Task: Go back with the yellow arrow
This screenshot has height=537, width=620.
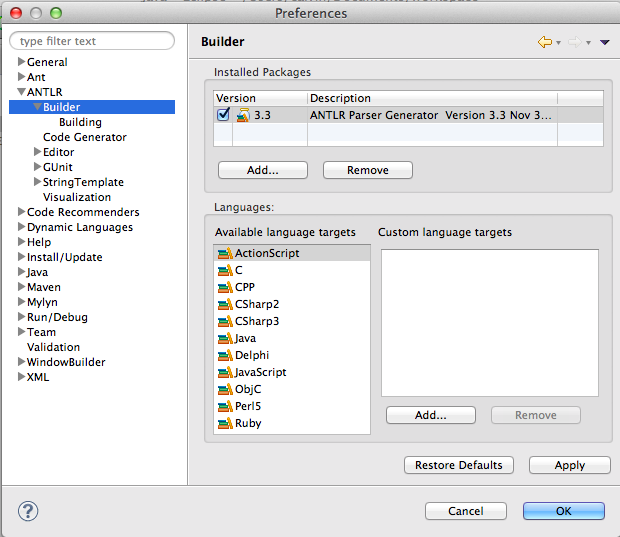Action: 545,42
